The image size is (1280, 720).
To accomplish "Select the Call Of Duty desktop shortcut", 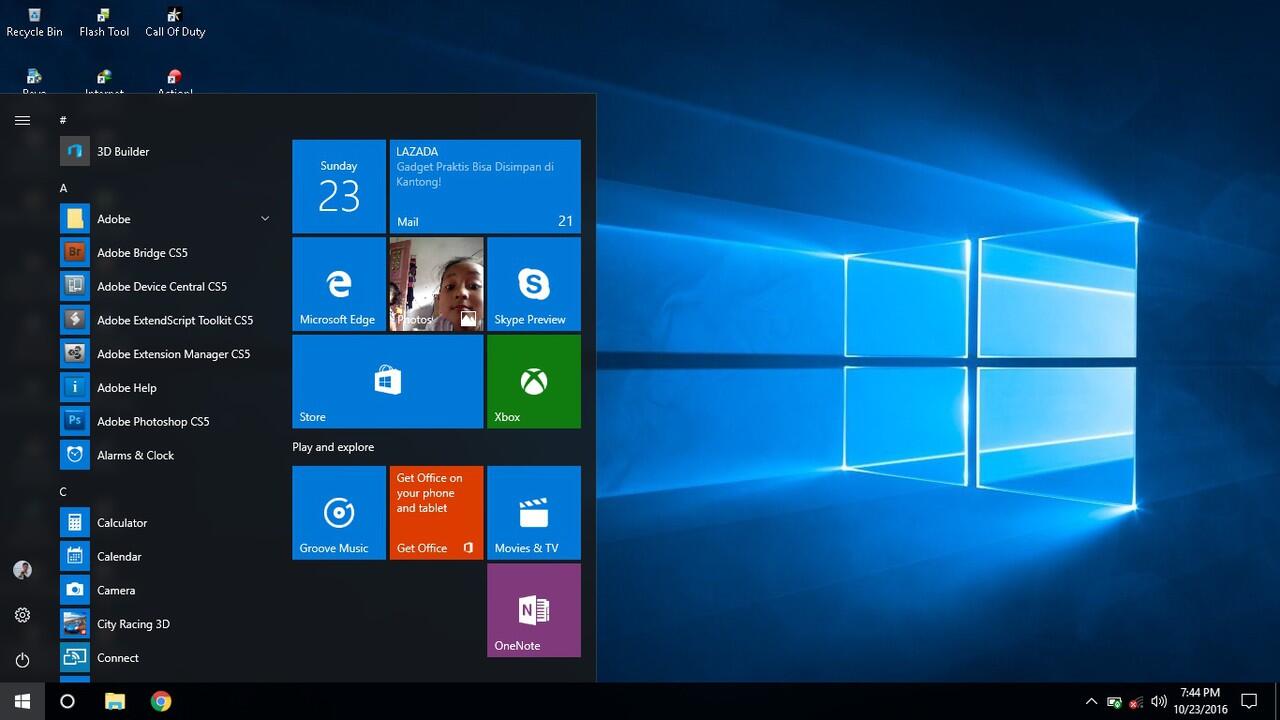I will [175, 23].
